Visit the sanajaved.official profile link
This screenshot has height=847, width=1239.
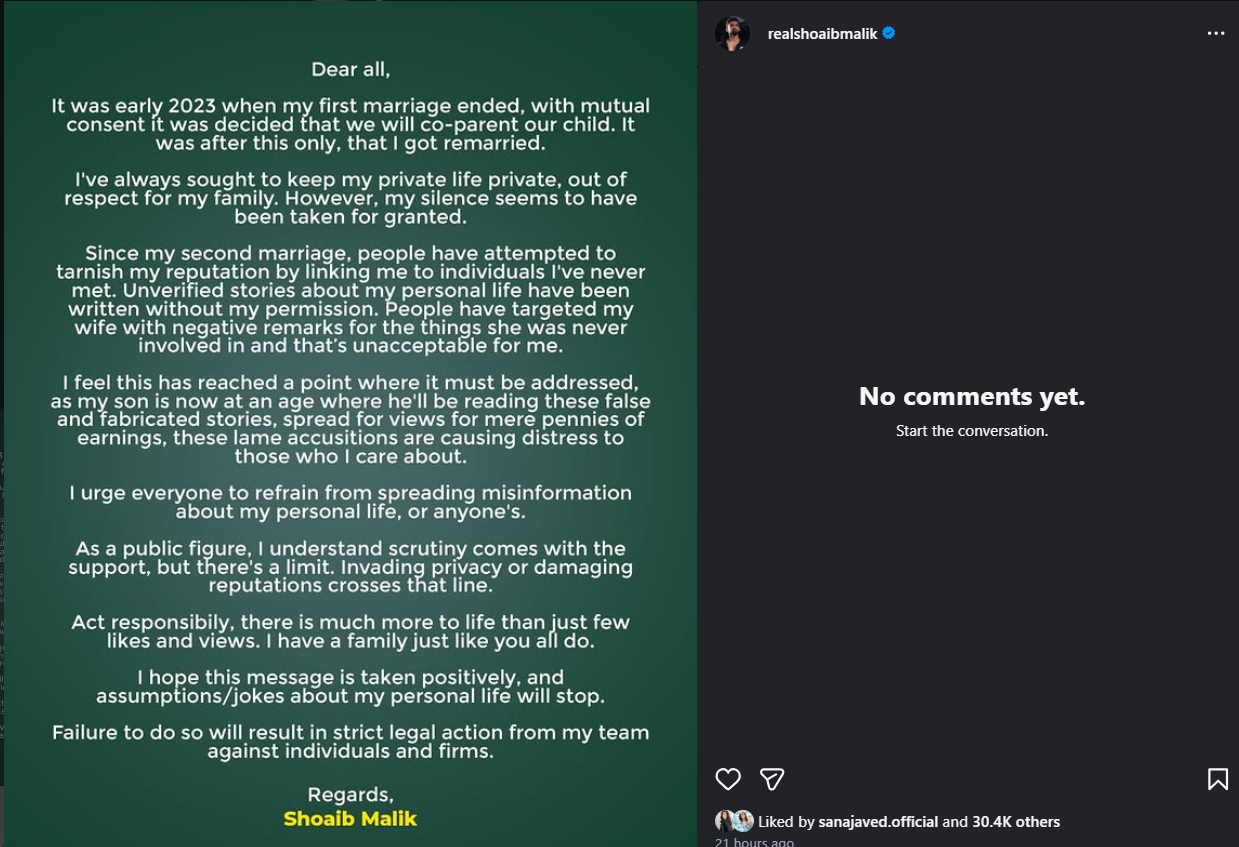878,822
